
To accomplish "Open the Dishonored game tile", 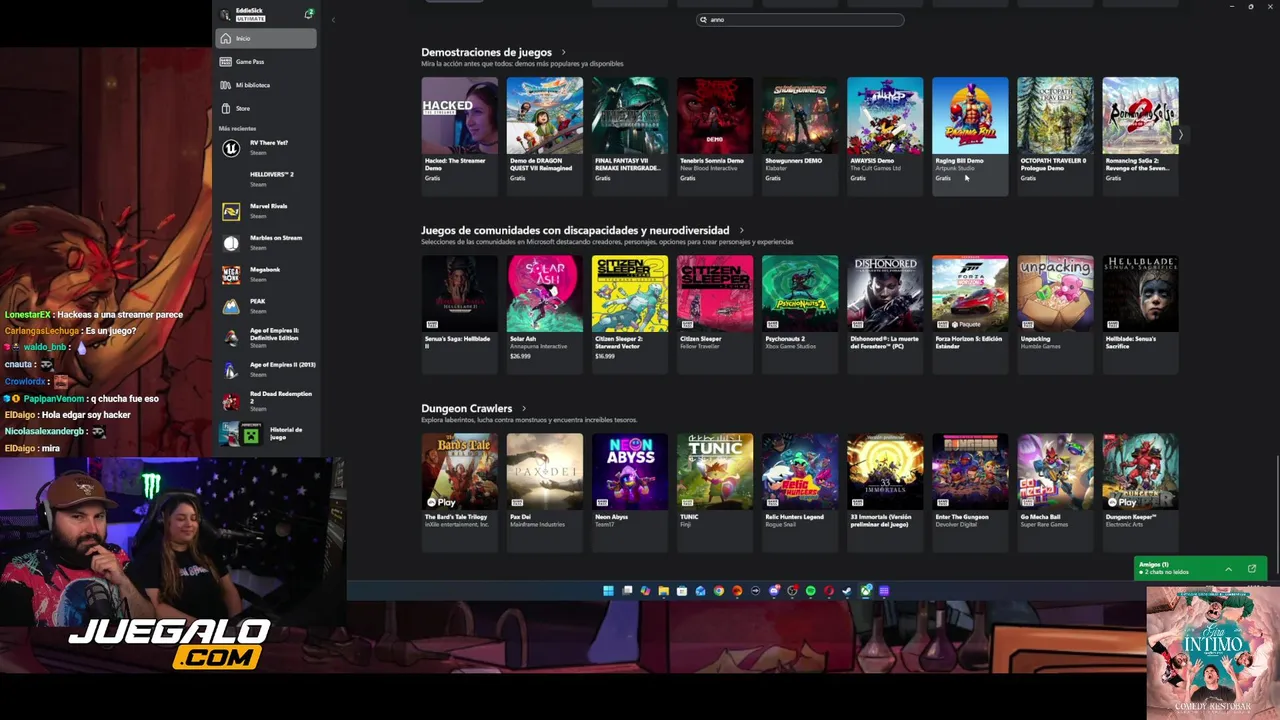I will click(x=885, y=313).
